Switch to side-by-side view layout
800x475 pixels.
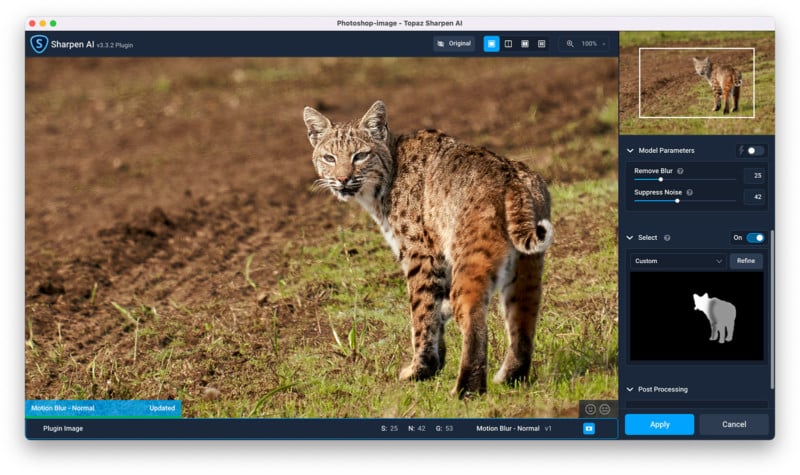pos(524,44)
